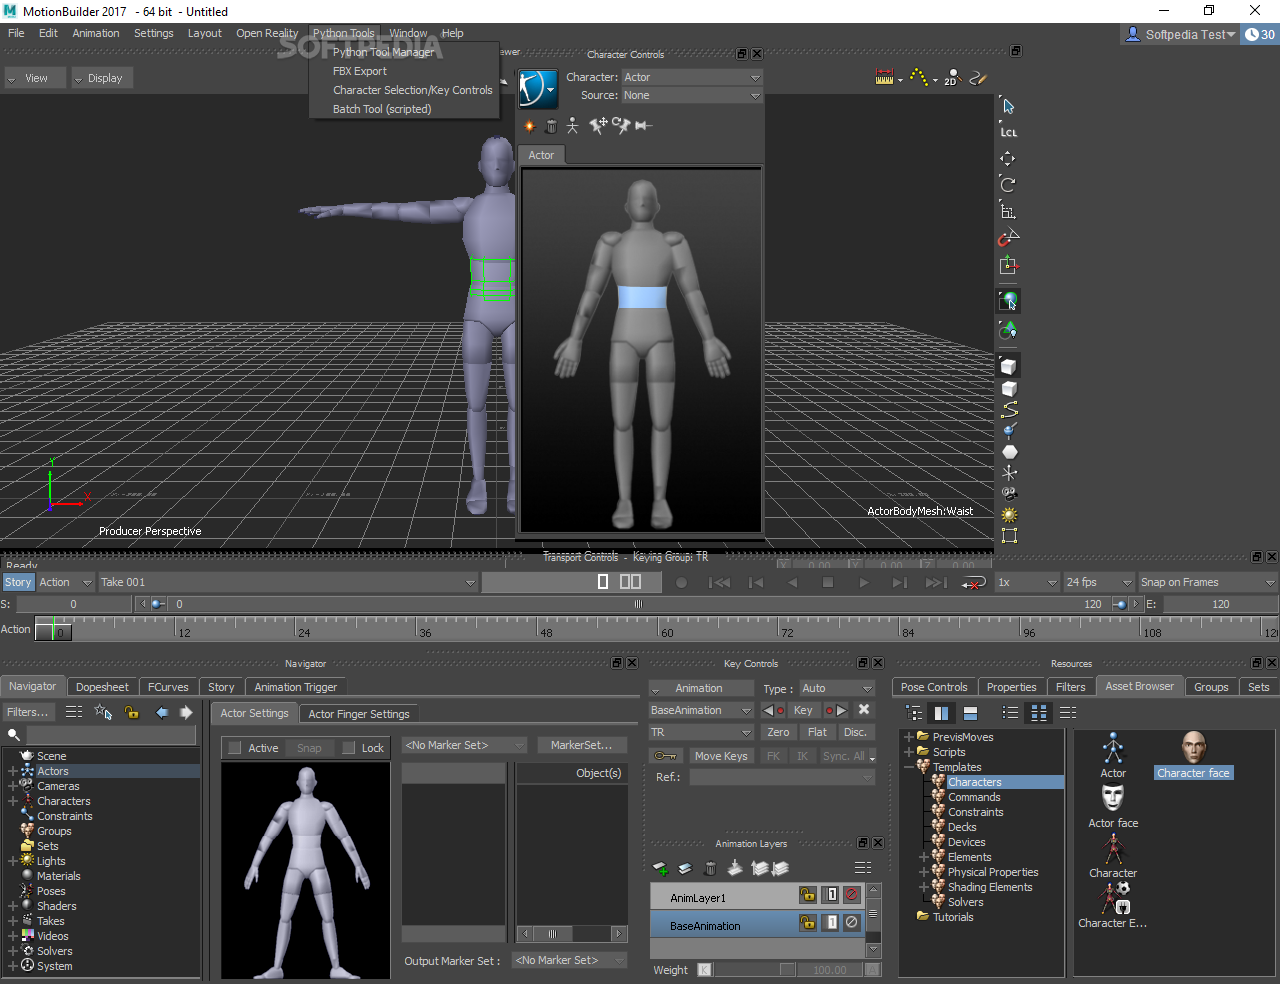The height and width of the screenshot is (984, 1280).
Task: Click the forward arrow in Navigator toolbar
Action: pyautogui.click(x=186, y=712)
